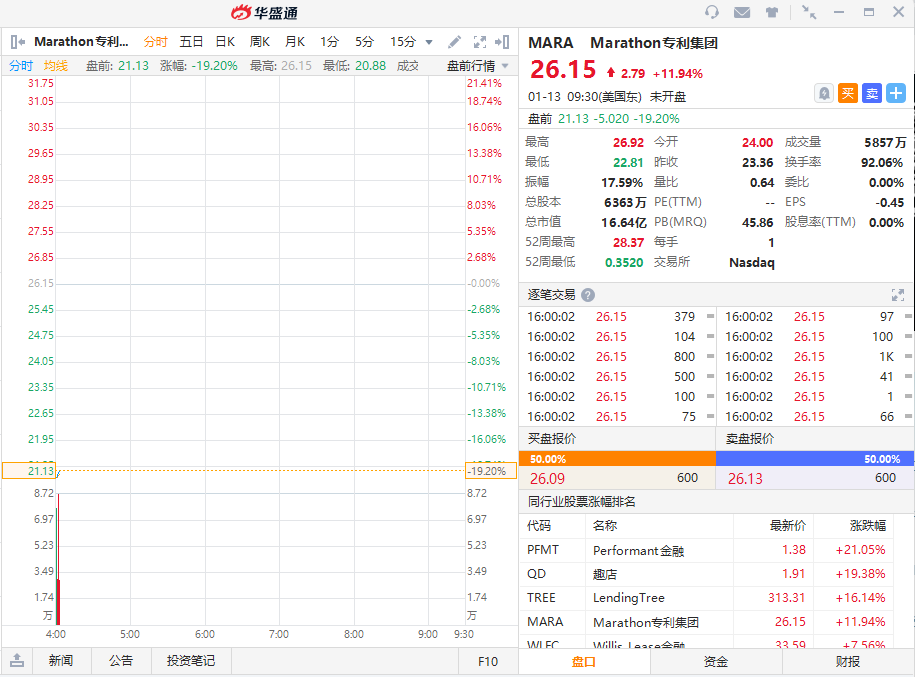Screen dimensions: 915x677
Task: Click the orange 买 buy button
Action: click(847, 93)
